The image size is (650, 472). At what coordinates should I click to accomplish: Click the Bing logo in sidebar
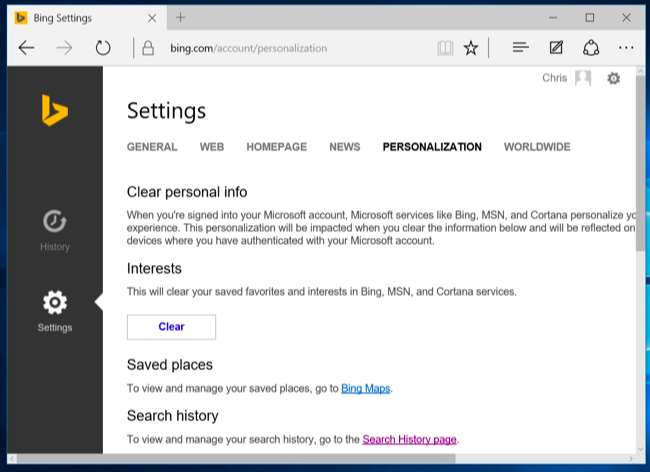[54, 110]
